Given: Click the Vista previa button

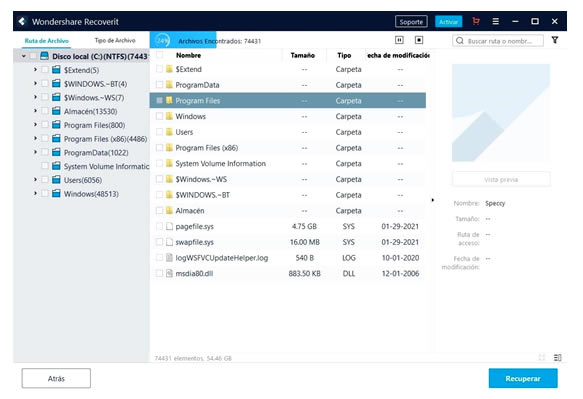Looking at the screenshot, I should (501, 179).
